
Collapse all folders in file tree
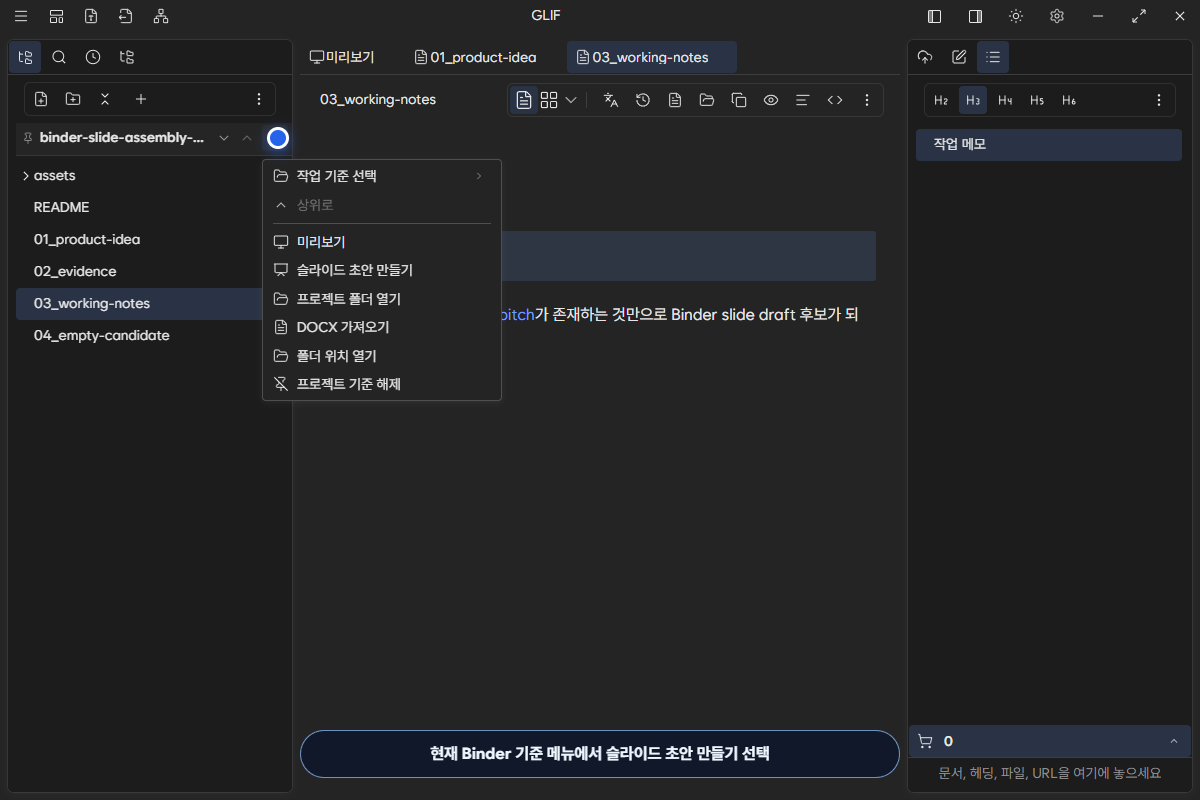click(105, 99)
